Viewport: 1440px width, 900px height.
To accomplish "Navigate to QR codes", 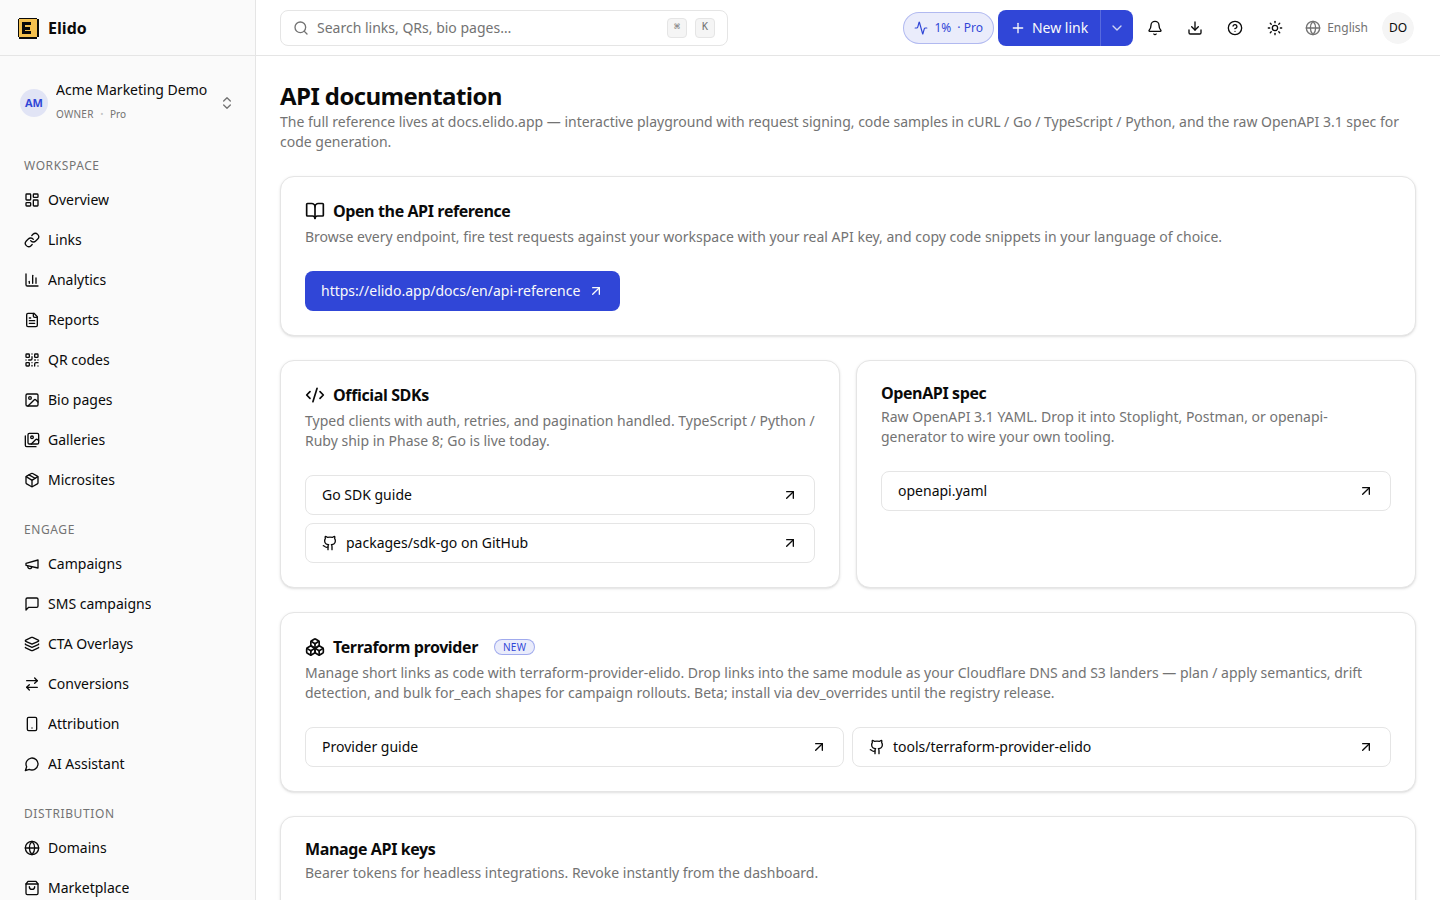I will click(127, 360).
